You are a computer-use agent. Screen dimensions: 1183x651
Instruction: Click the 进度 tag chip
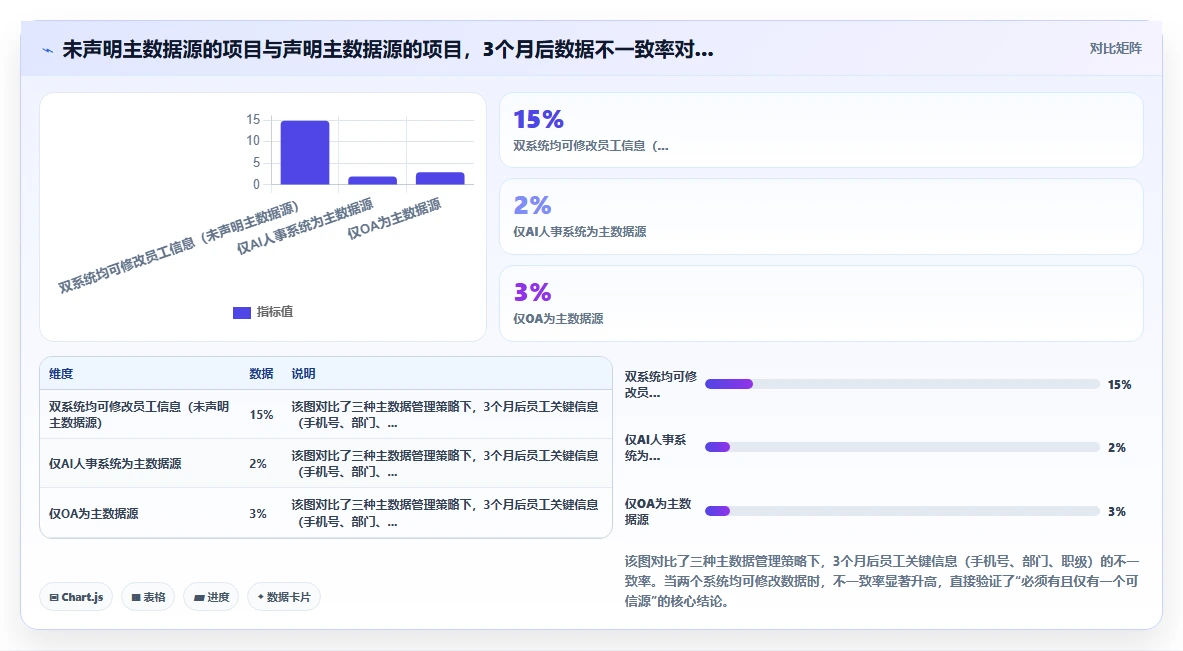pyautogui.click(x=211, y=597)
